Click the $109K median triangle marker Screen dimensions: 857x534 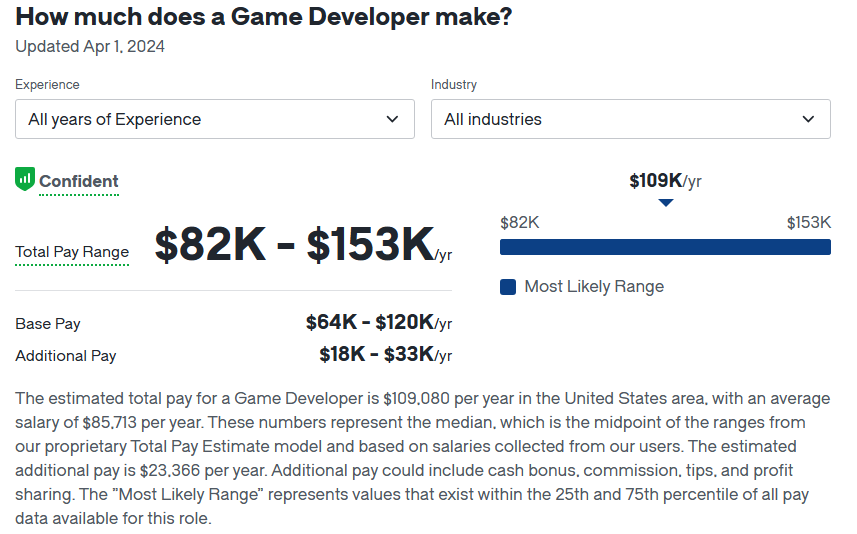(x=665, y=203)
